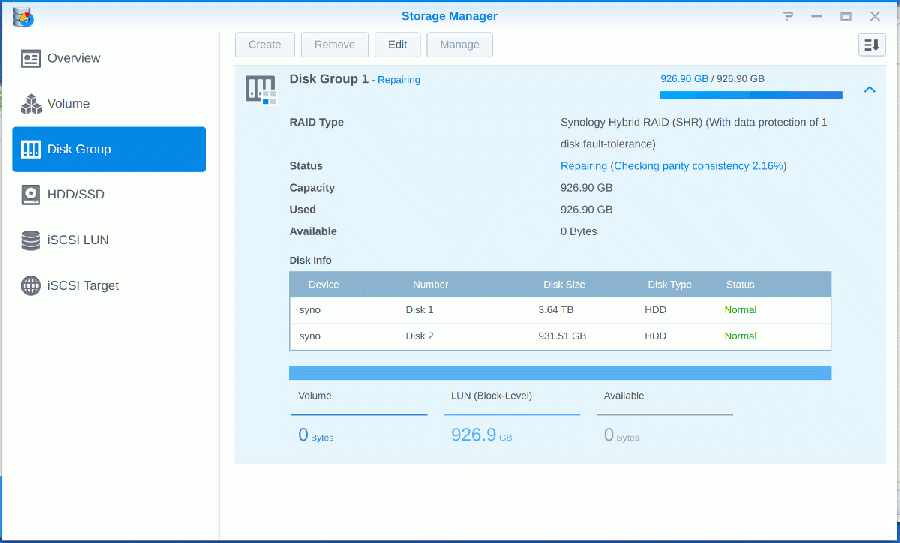Click the Used value 926.90 GB
900x543 pixels.
coord(586,210)
